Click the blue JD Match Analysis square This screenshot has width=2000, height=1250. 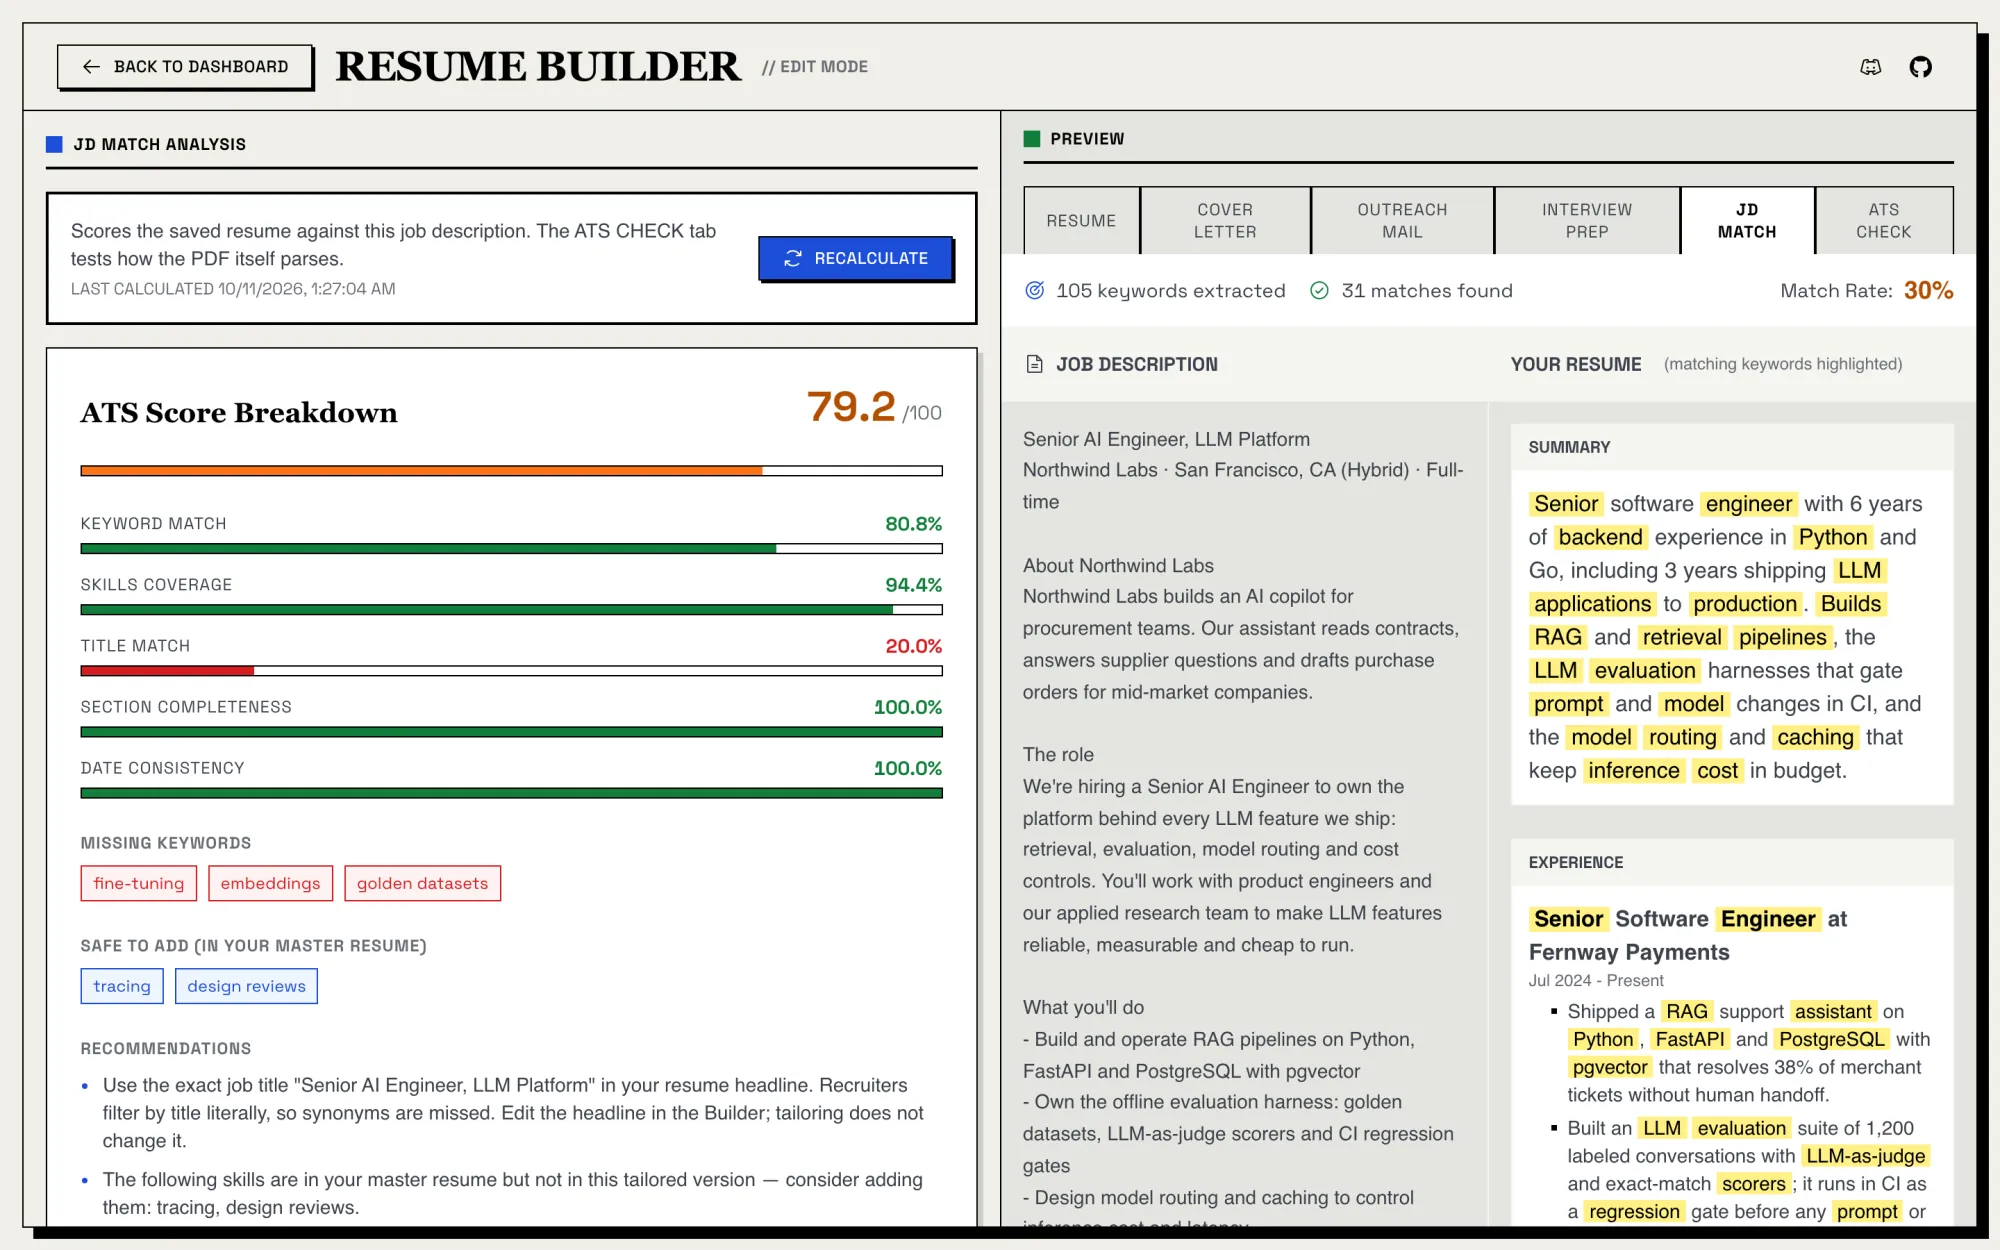pos(55,144)
